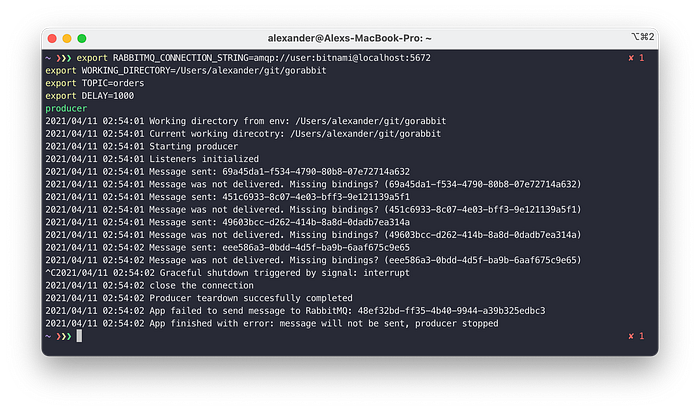
Task: Click the export TOPIC=orders line
Action: (x=95, y=83)
